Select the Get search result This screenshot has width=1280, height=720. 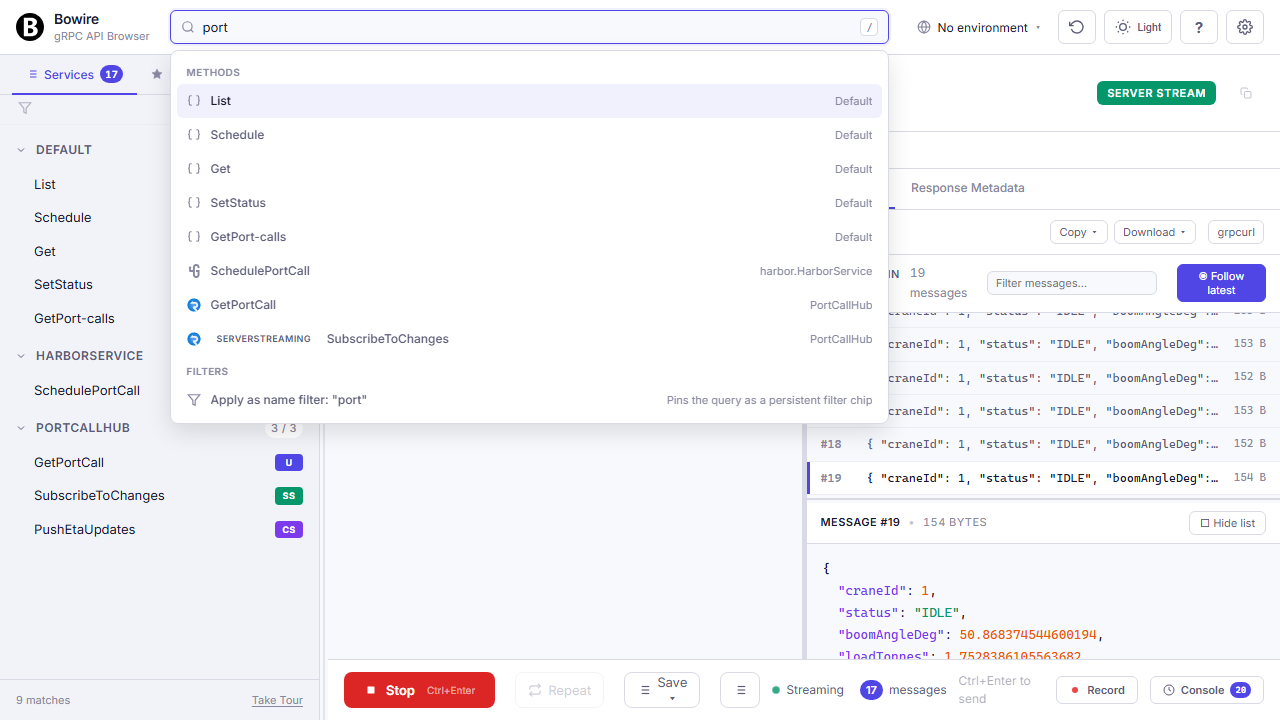point(529,169)
